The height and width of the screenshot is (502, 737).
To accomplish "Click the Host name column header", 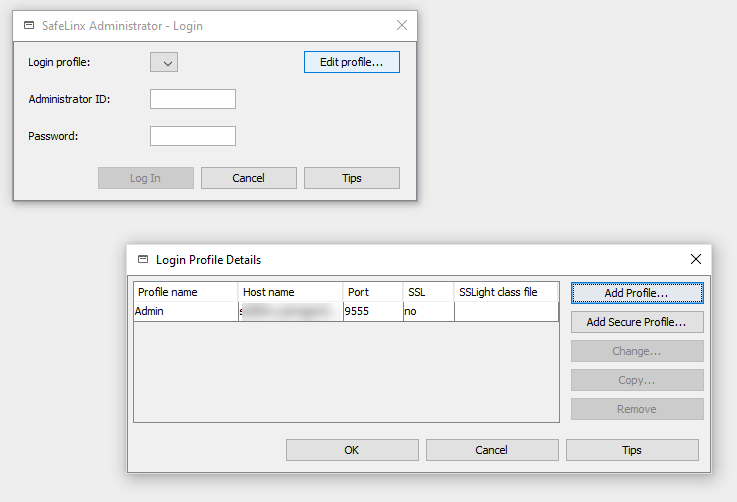I will click(x=290, y=292).
